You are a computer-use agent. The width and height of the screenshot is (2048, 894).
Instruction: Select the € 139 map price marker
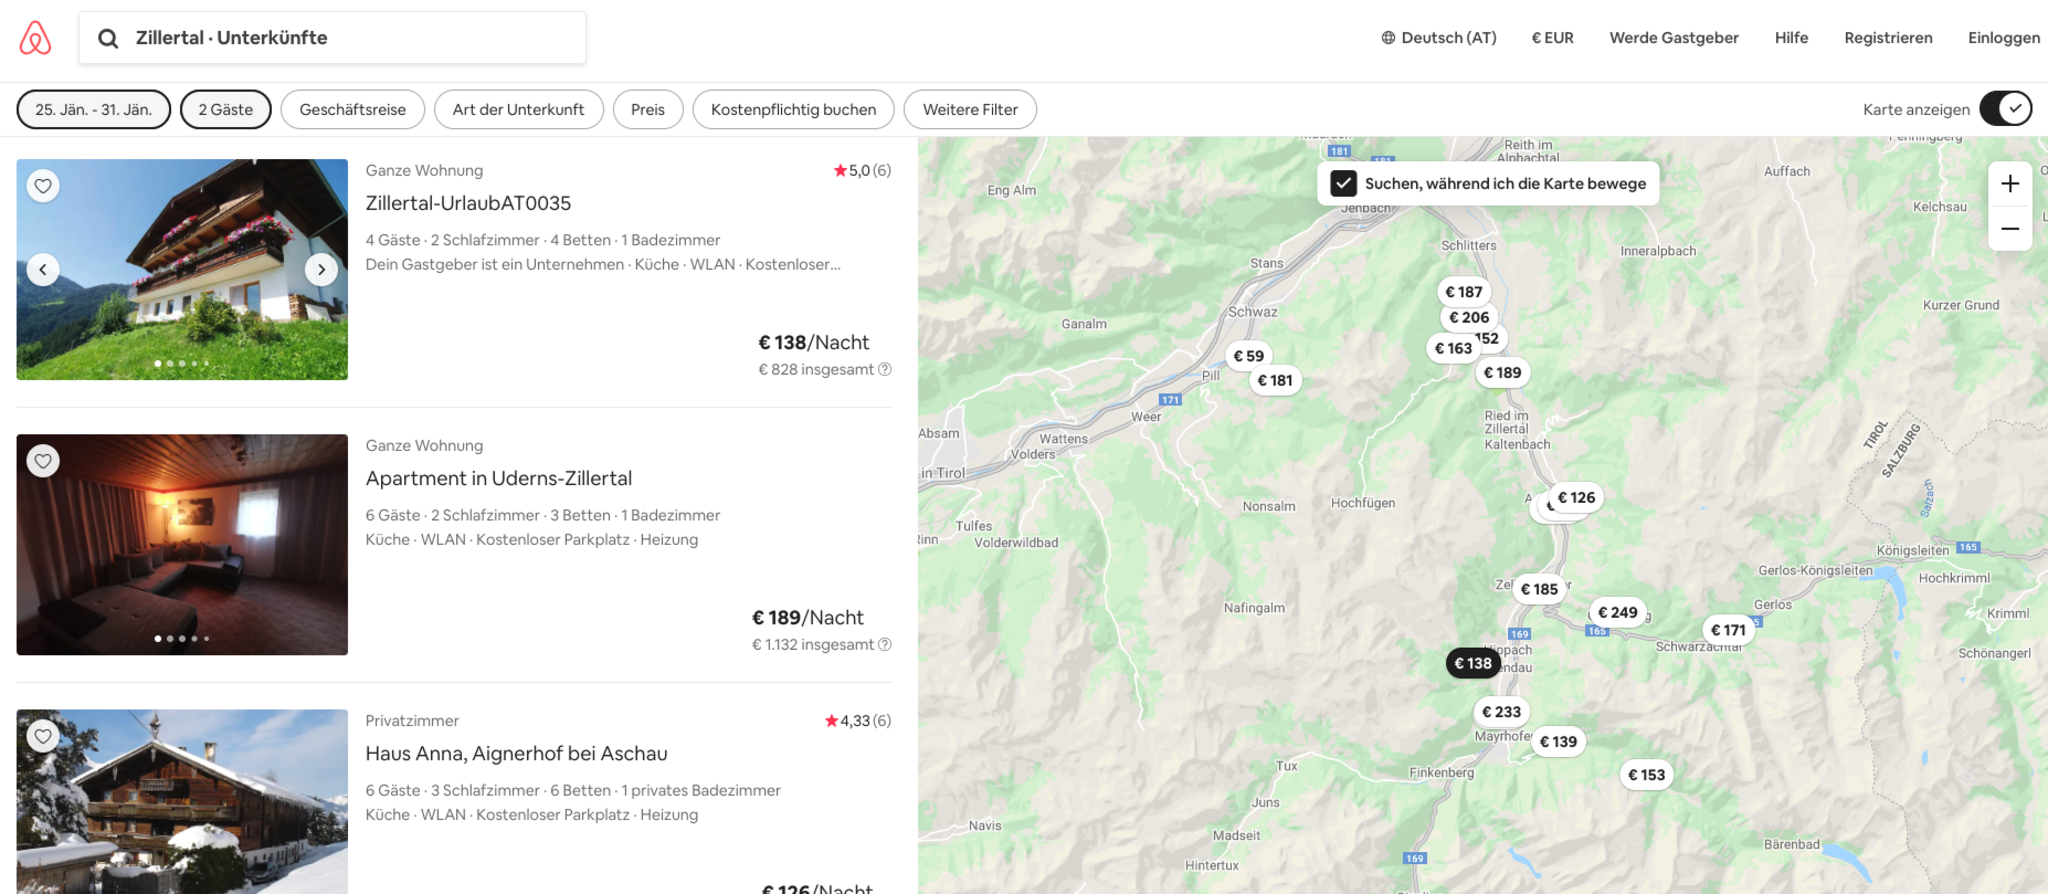(1558, 742)
